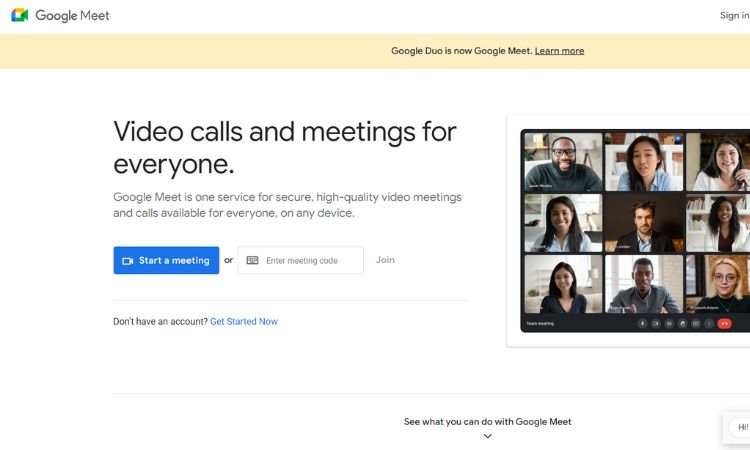Screen dimensions: 750x450
Task: Click the camera icon in the preview toolbar
Action: pyautogui.click(x=656, y=324)
